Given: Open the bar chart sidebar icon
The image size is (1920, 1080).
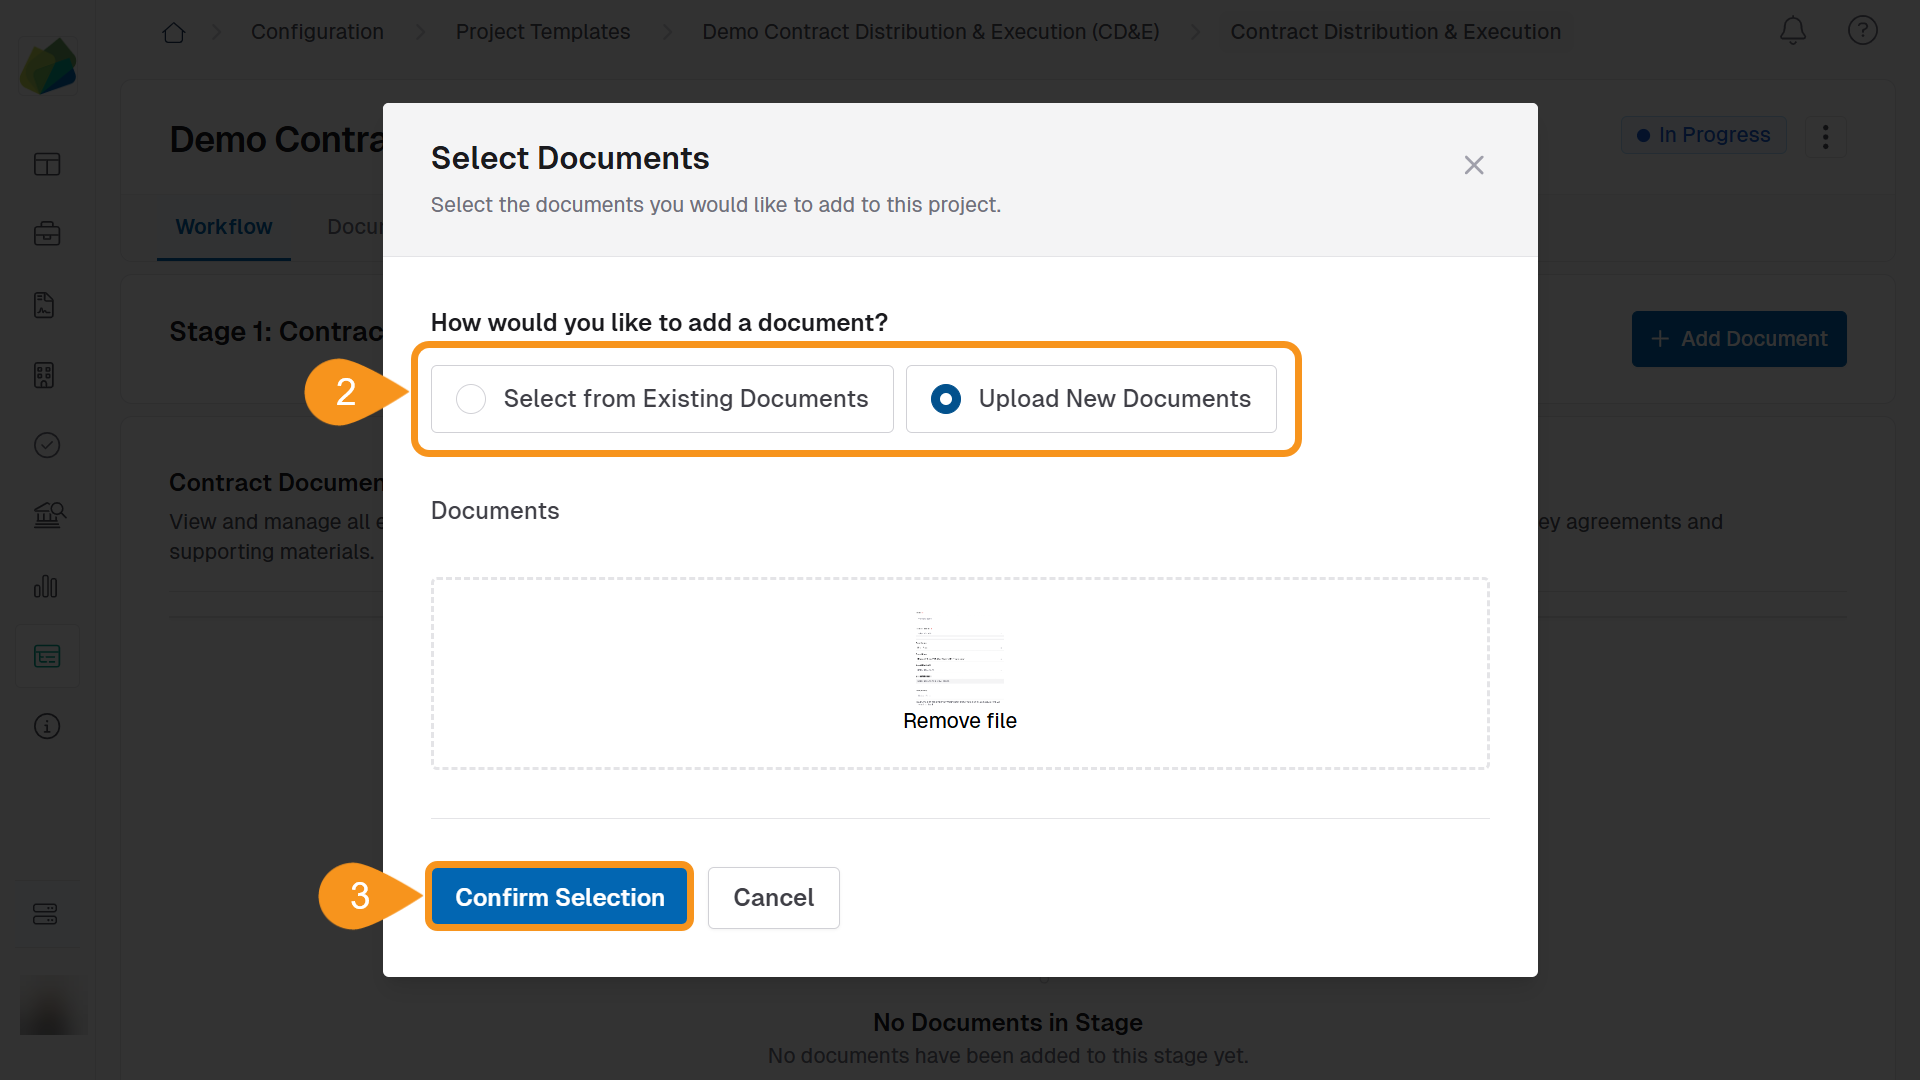Looking at the screenshot, I should pyautogui.click(x=47, y=586).
